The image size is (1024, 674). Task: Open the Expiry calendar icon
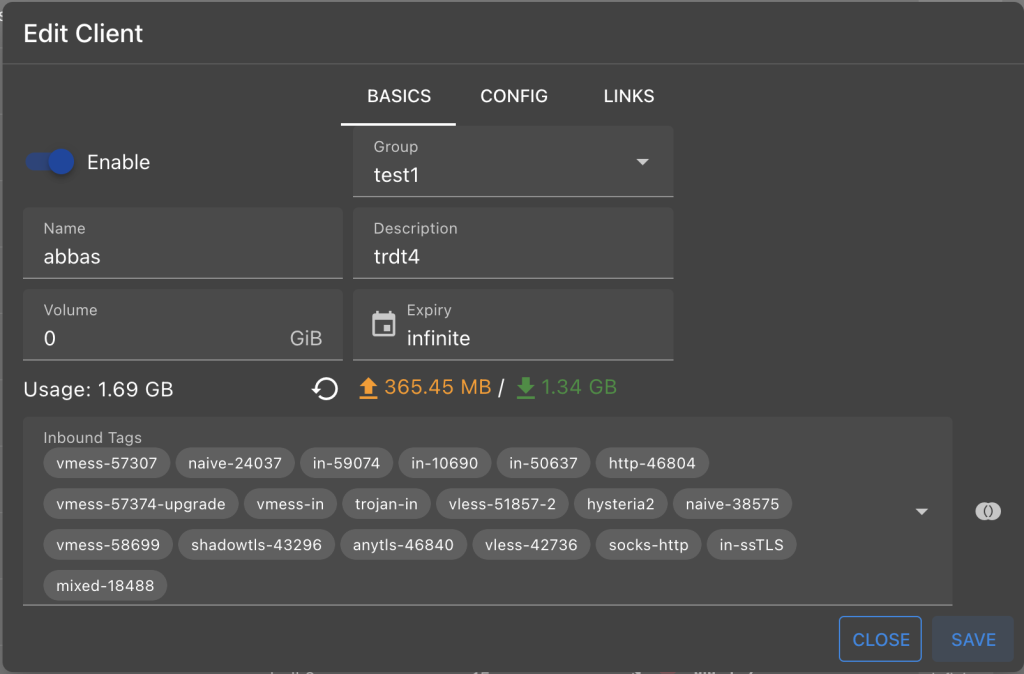[384, 324]
